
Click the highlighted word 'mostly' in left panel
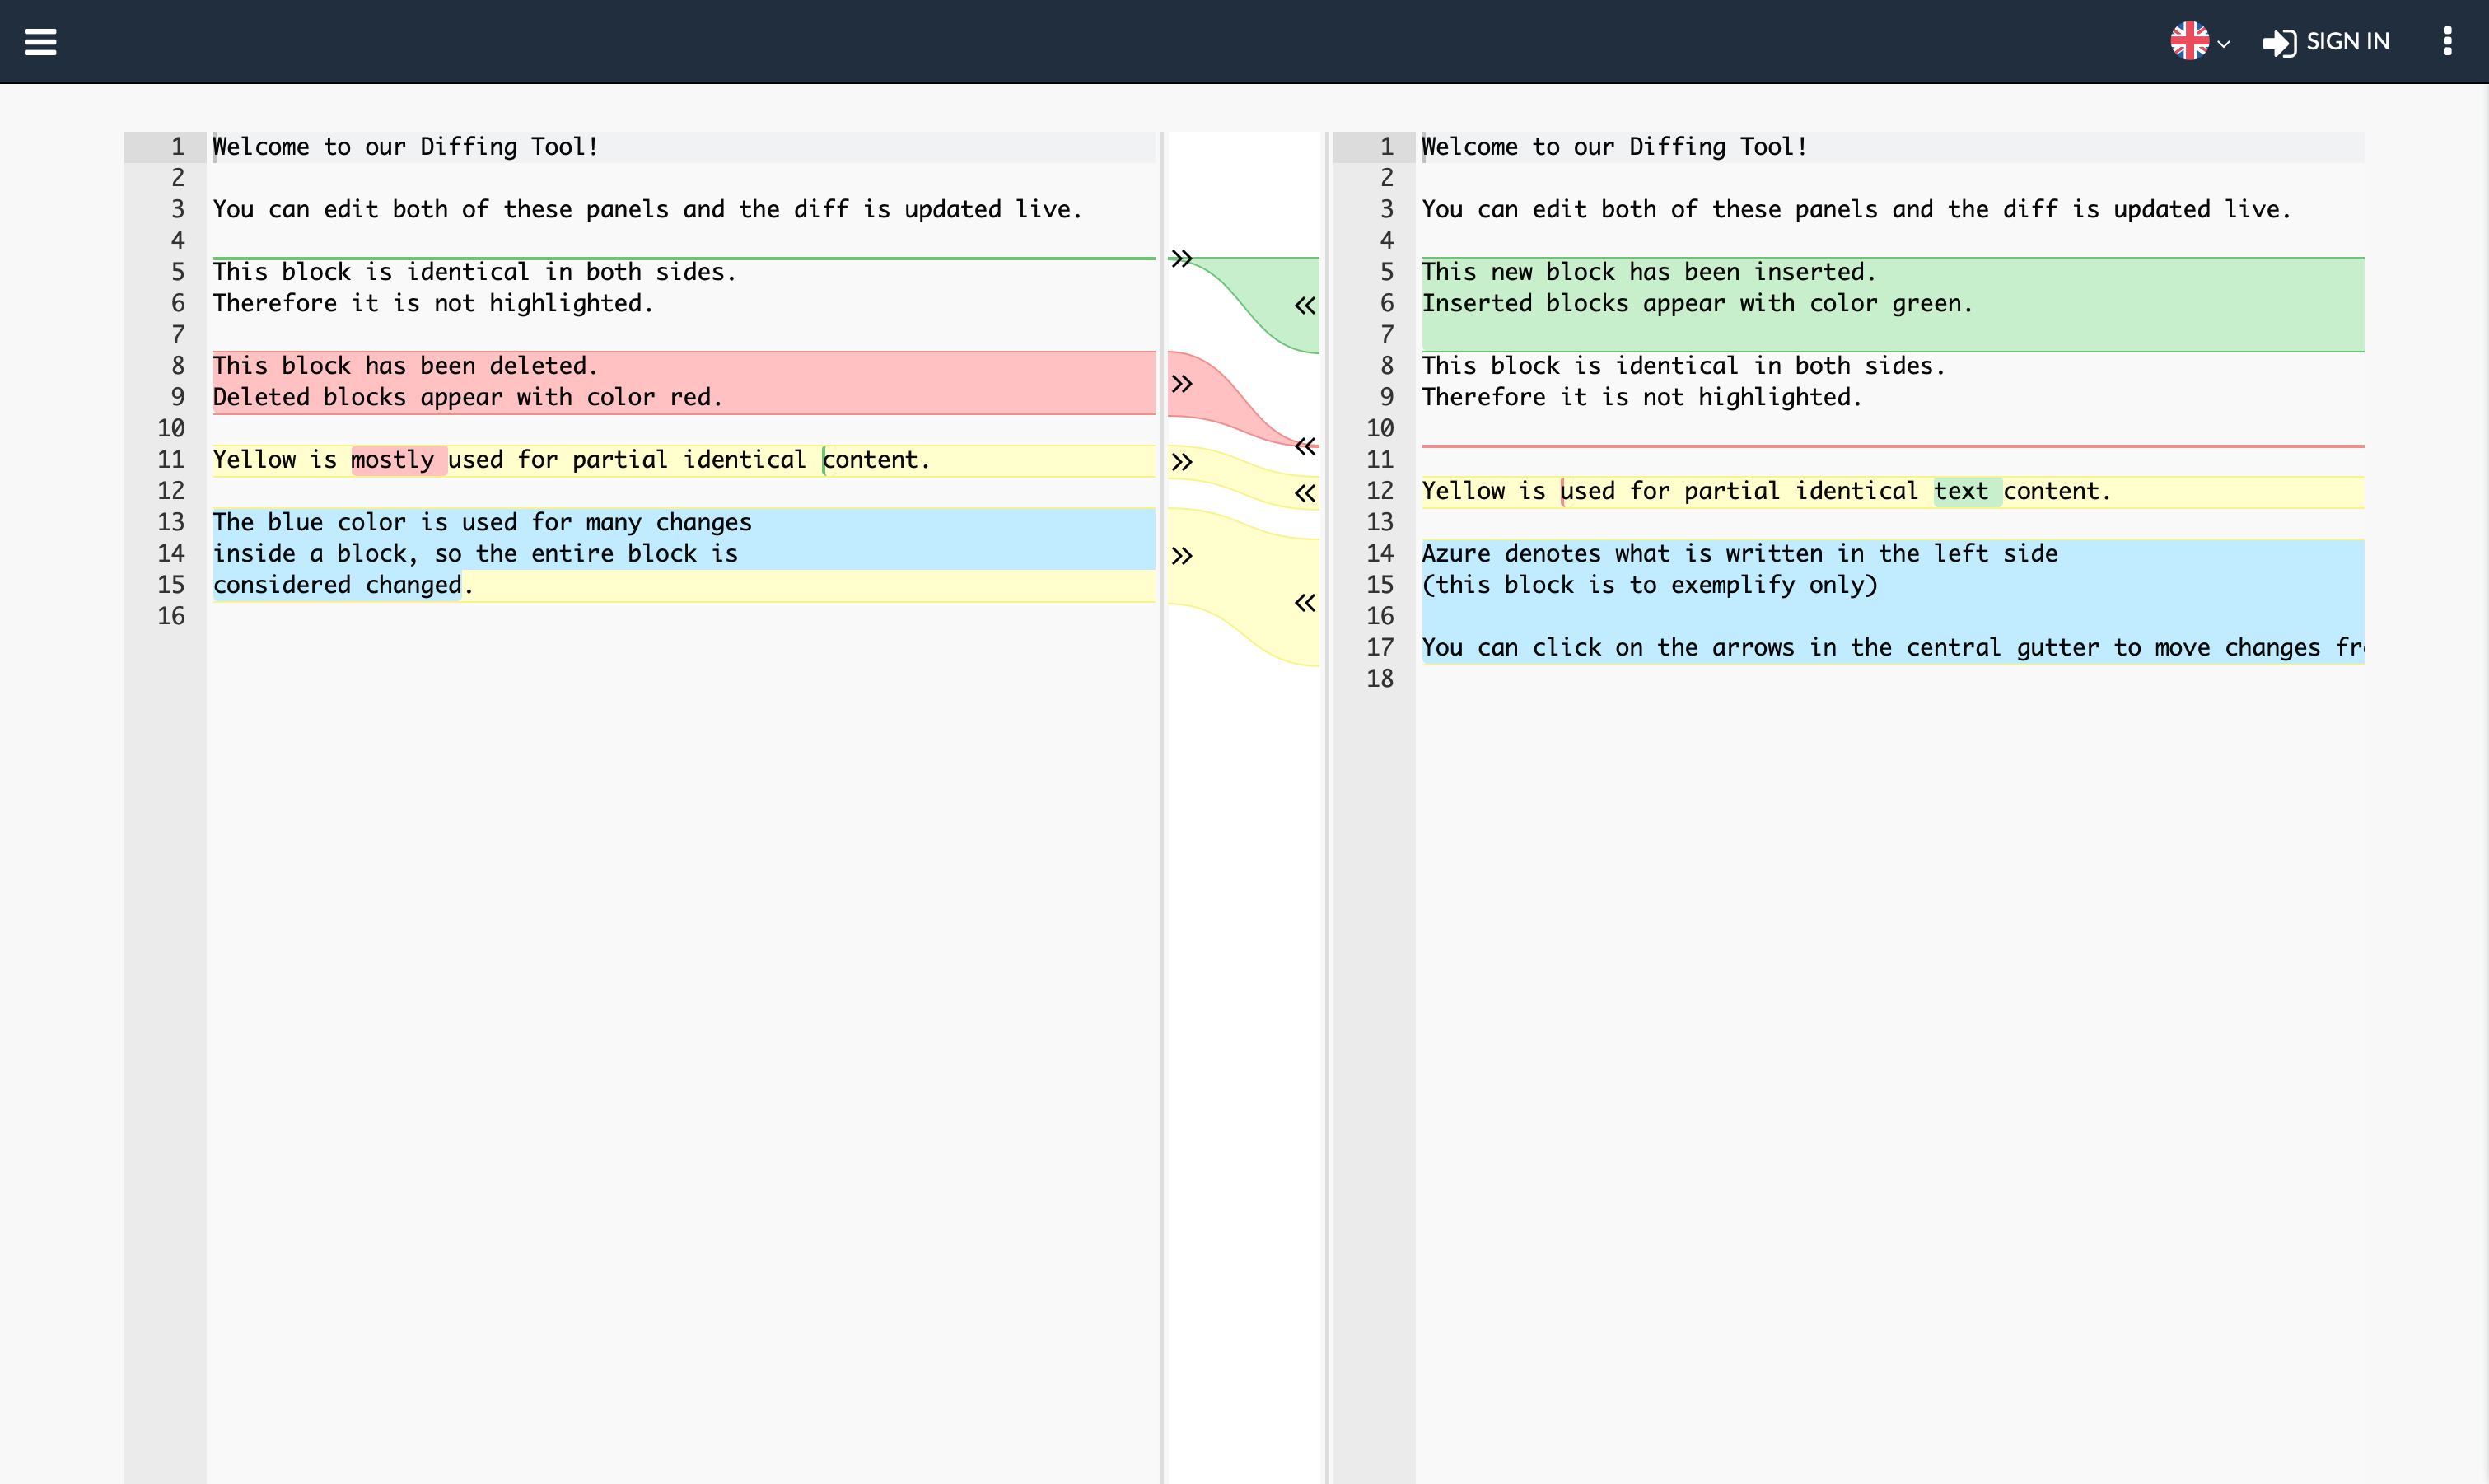click(x=393, y=460)
